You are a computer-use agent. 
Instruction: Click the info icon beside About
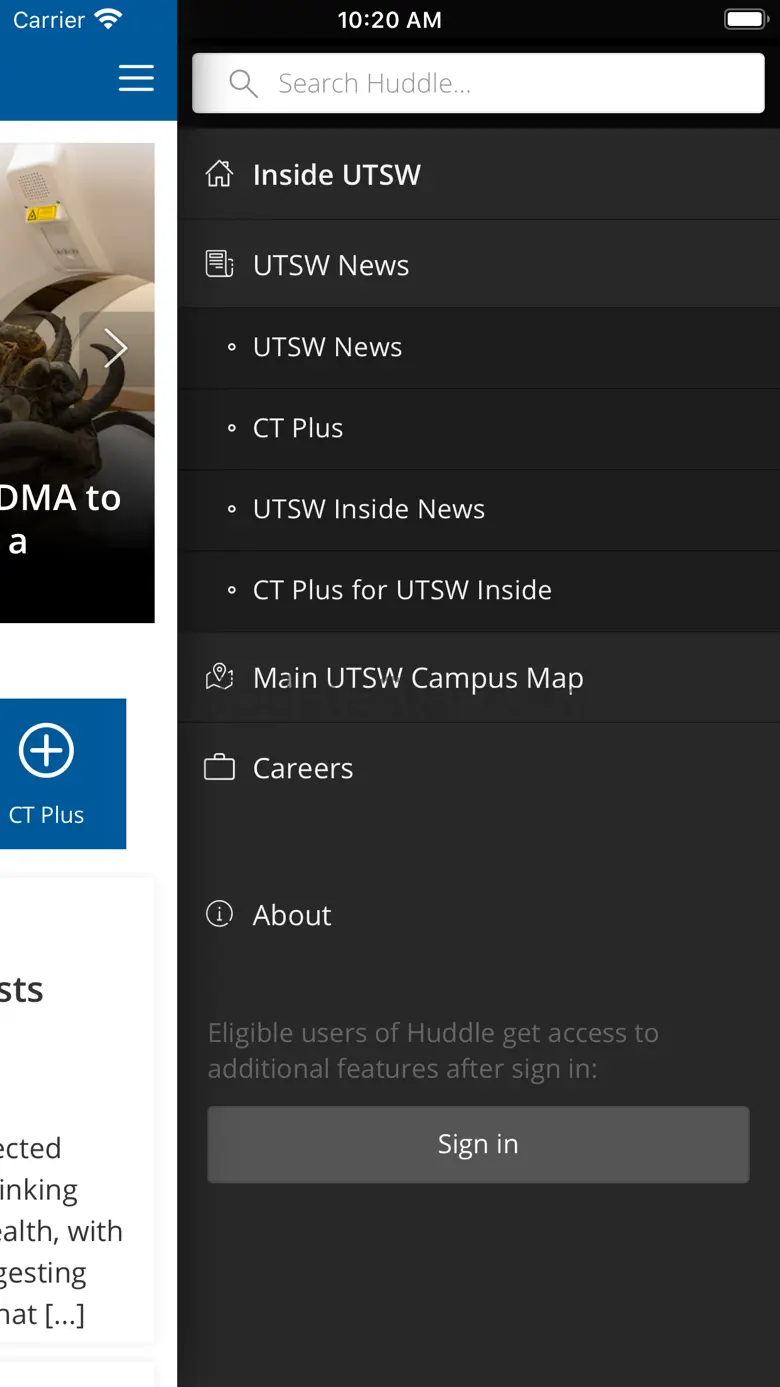[x=219, y=914]
